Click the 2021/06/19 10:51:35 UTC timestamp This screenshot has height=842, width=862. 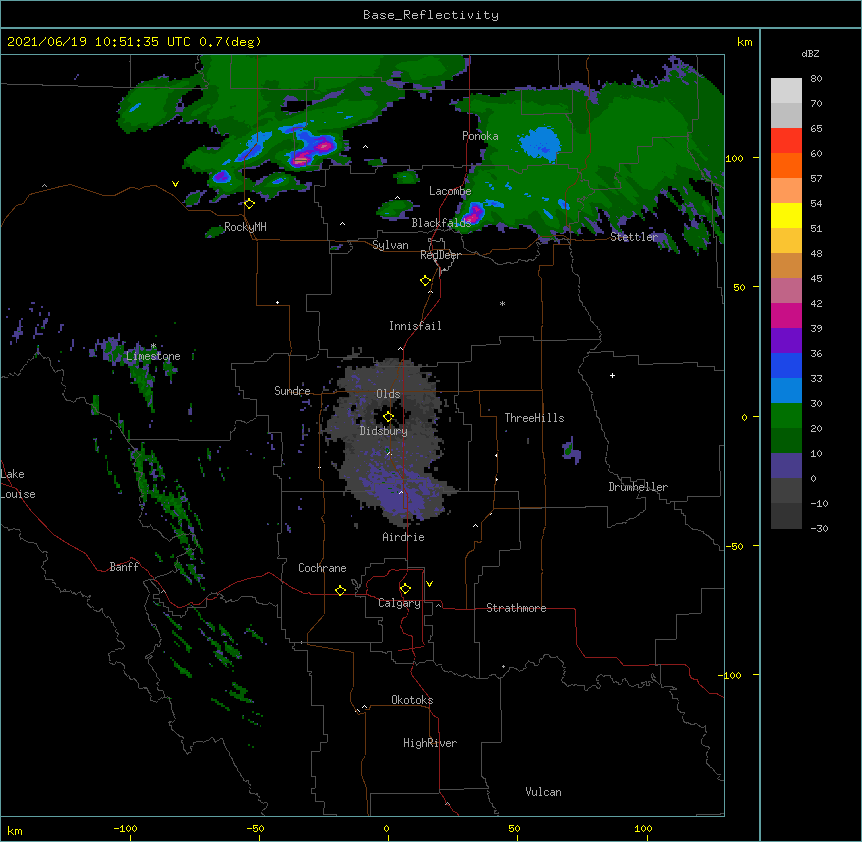click(99, 42)
